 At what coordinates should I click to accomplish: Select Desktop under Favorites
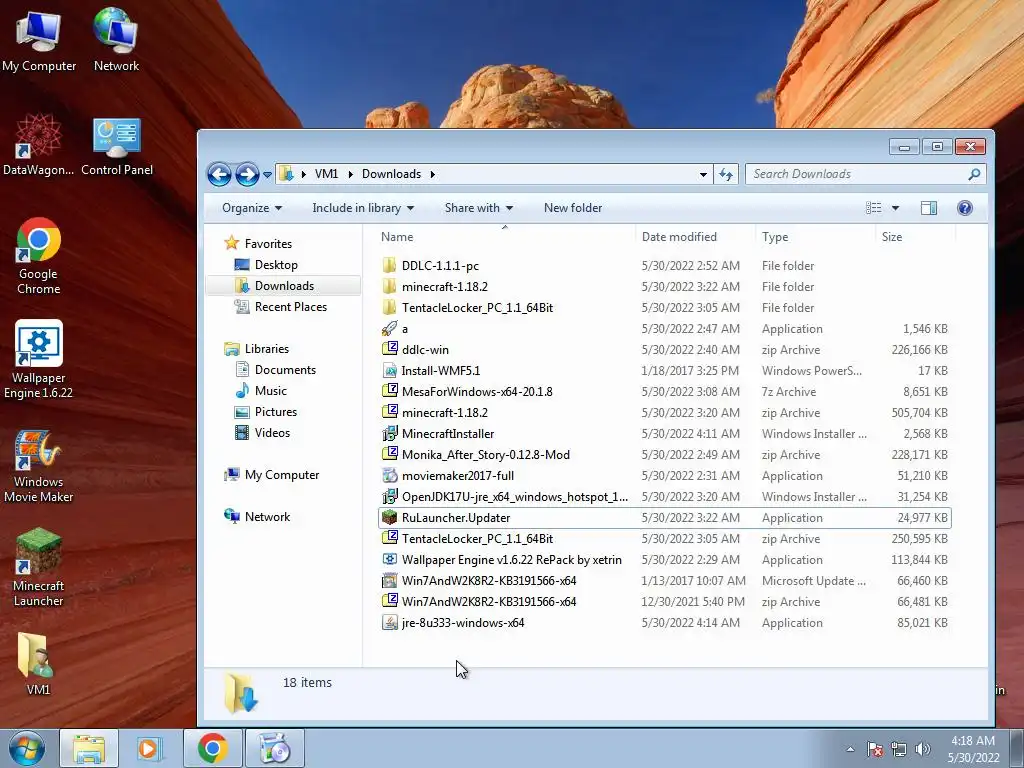(x=276, y=264)
